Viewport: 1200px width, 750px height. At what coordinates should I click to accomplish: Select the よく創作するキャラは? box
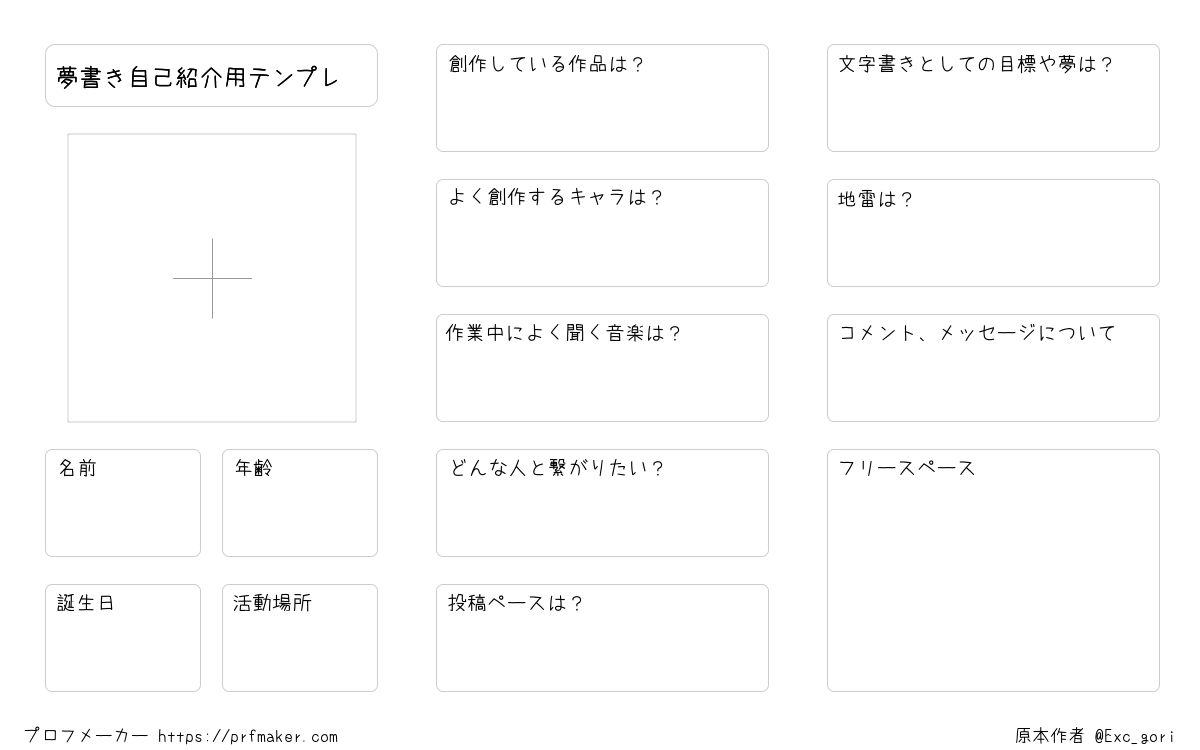[x=602, y=233]
